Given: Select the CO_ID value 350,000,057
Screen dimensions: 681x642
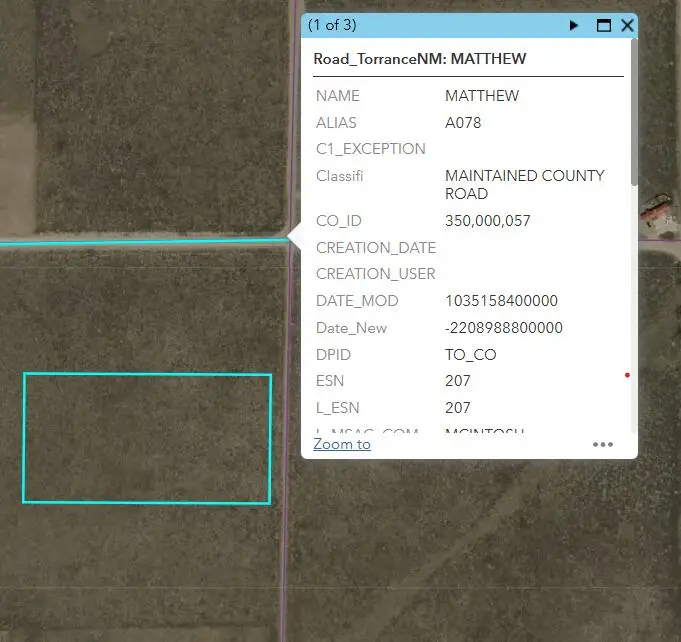Looking at the screenshot, I should point(487,221).
